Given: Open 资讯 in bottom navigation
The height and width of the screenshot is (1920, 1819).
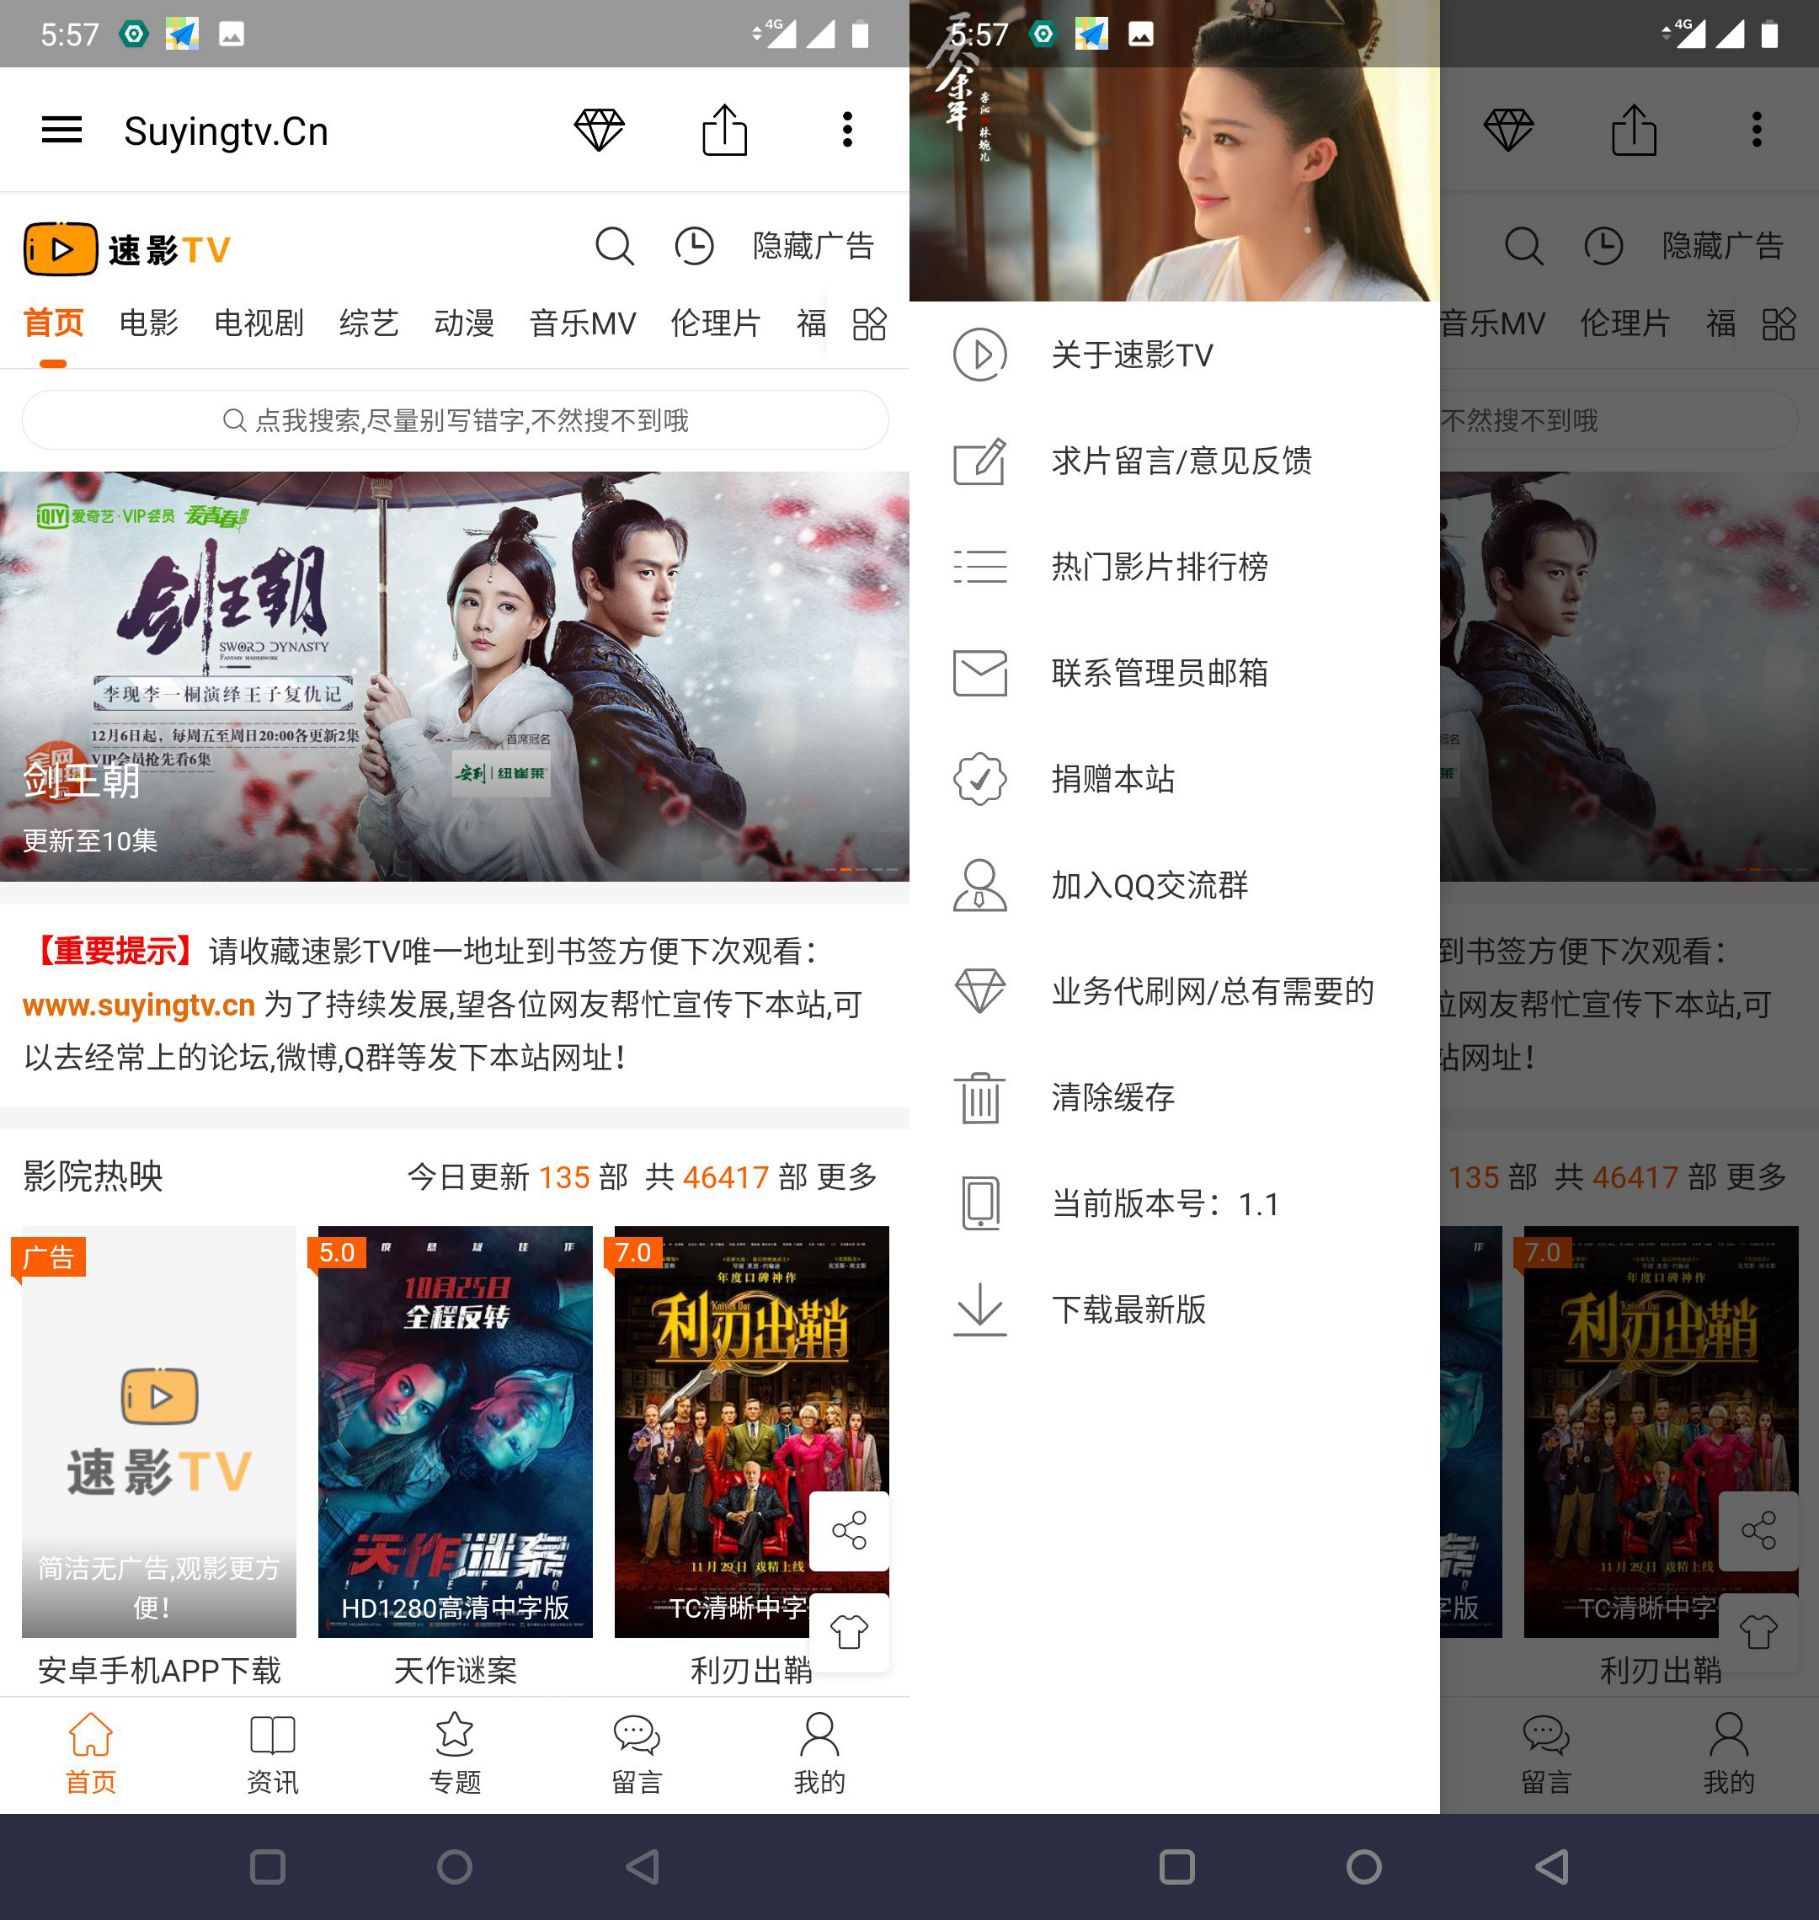Looking at the screenshot, I should 272,1753.
